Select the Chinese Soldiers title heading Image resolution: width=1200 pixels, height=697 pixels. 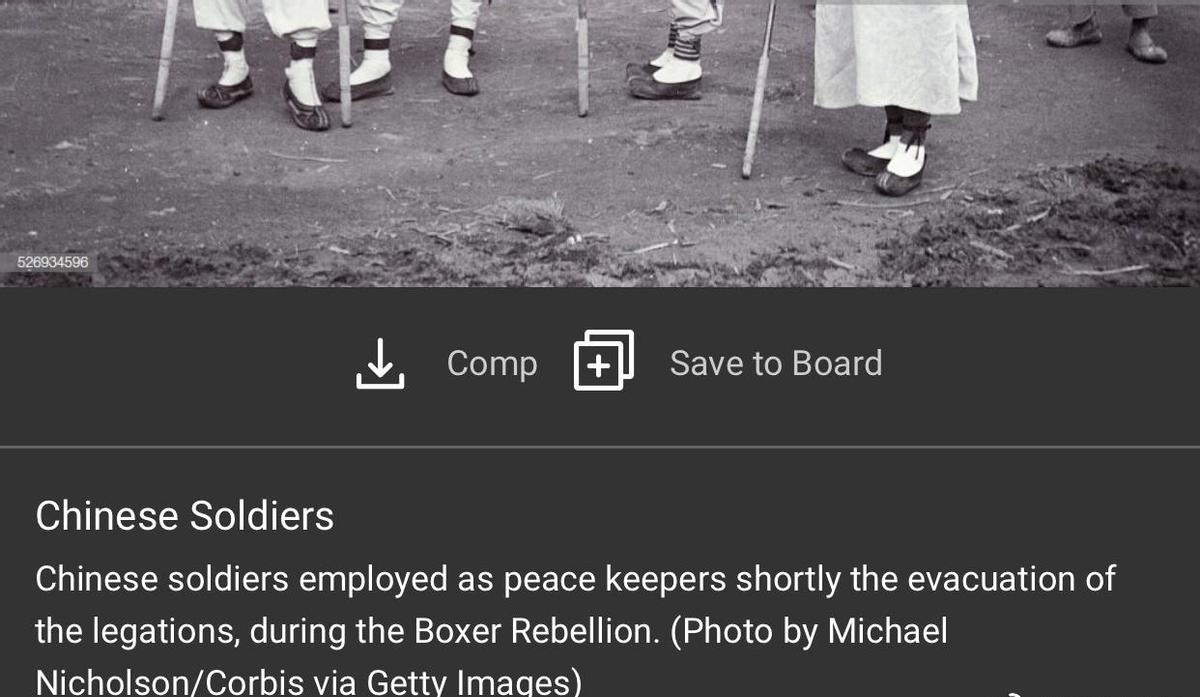tap(185, 516)
